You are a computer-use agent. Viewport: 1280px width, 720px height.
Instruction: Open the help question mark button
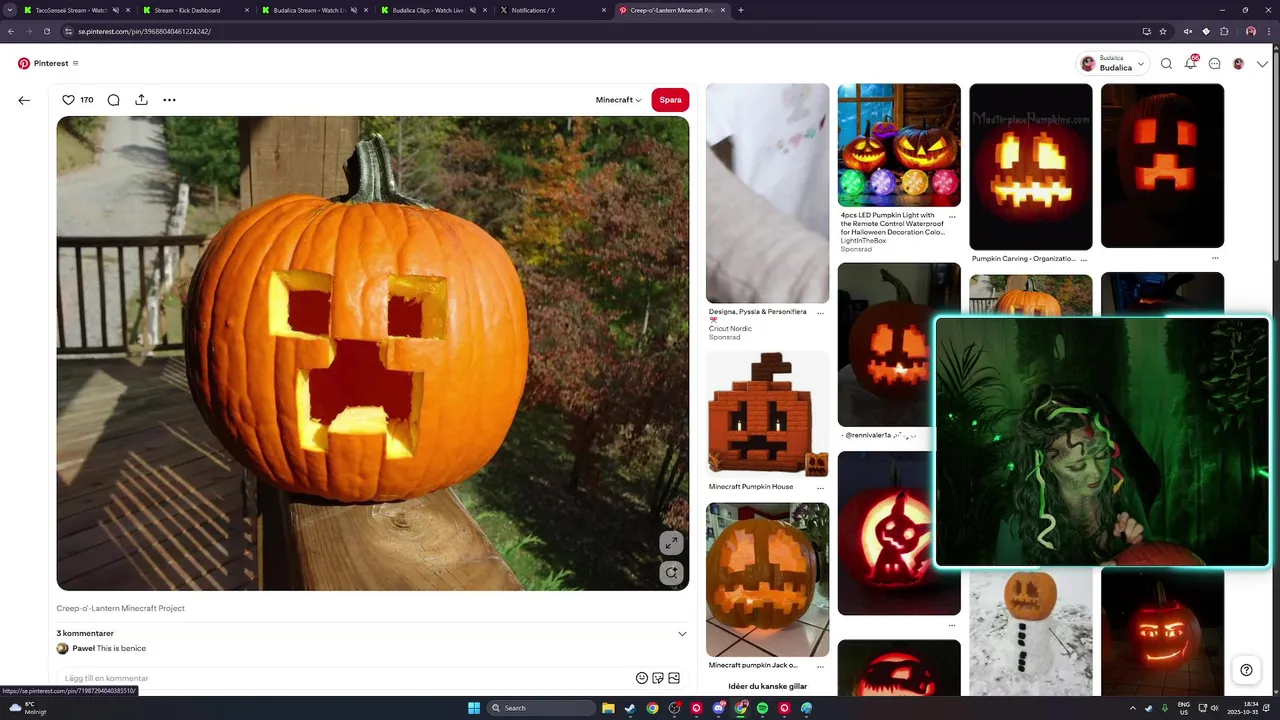1246,670
